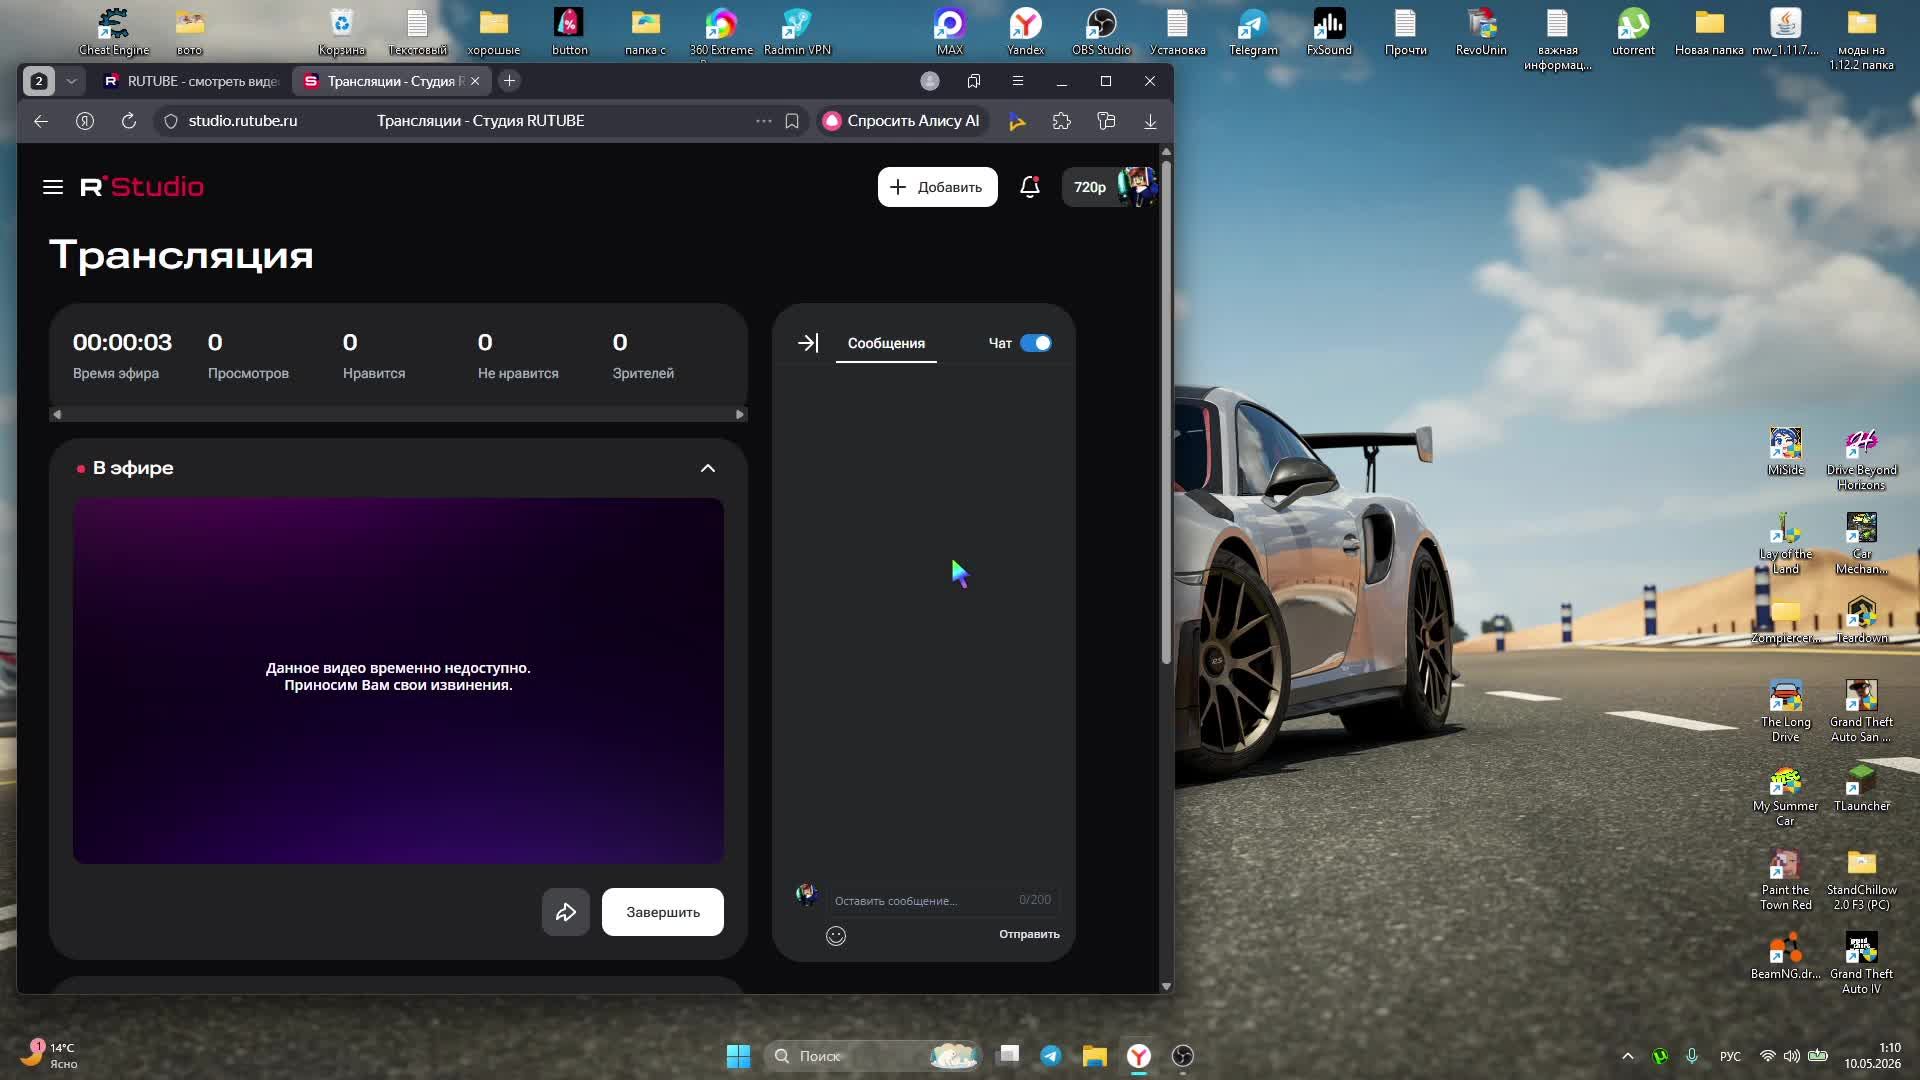Open Yandex home button in toolbar
The image size is (1920, 1080).
pyautogui.click(x=85, y=121)
